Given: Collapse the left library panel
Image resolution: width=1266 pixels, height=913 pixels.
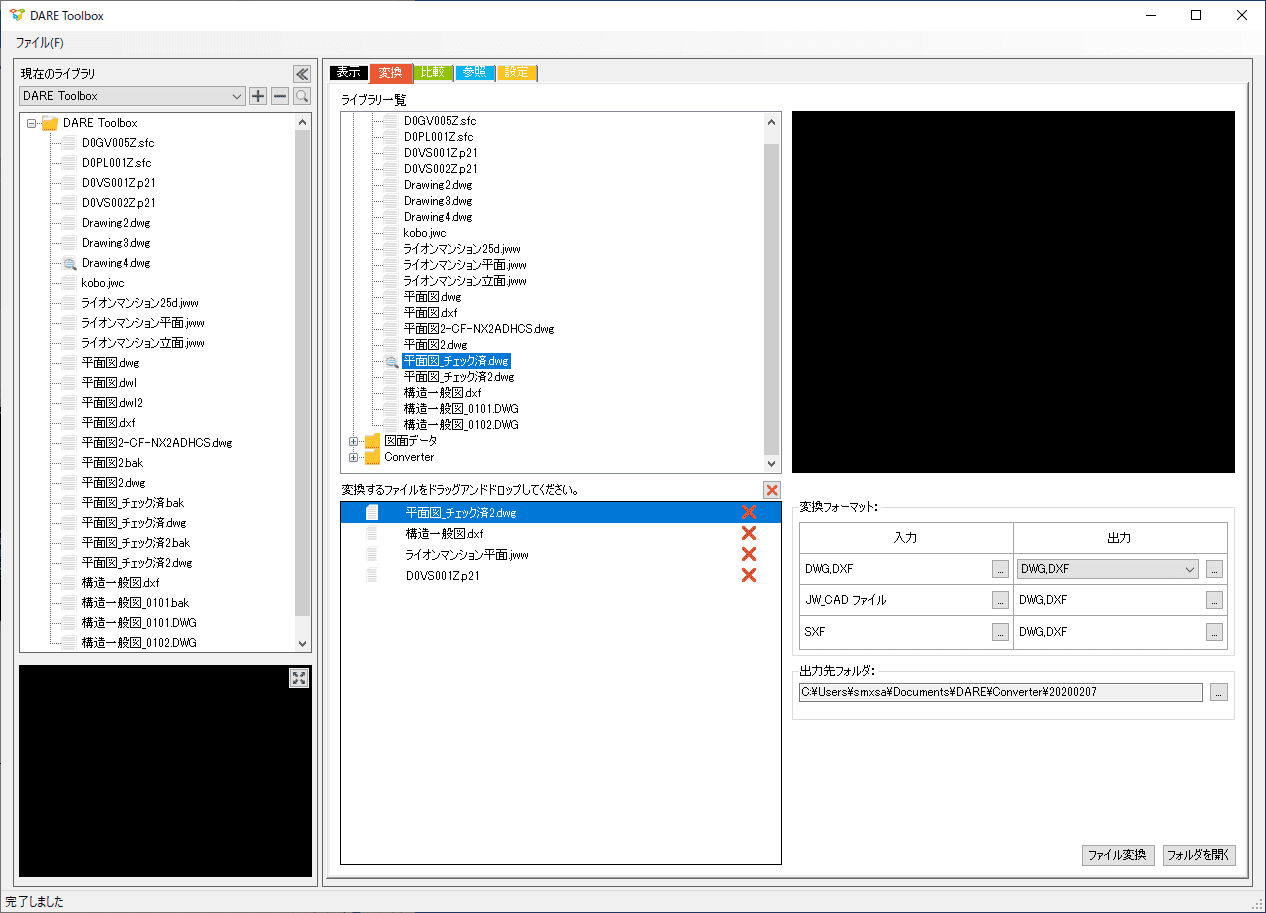Looking at the screenshot, I should click(301, 73).
